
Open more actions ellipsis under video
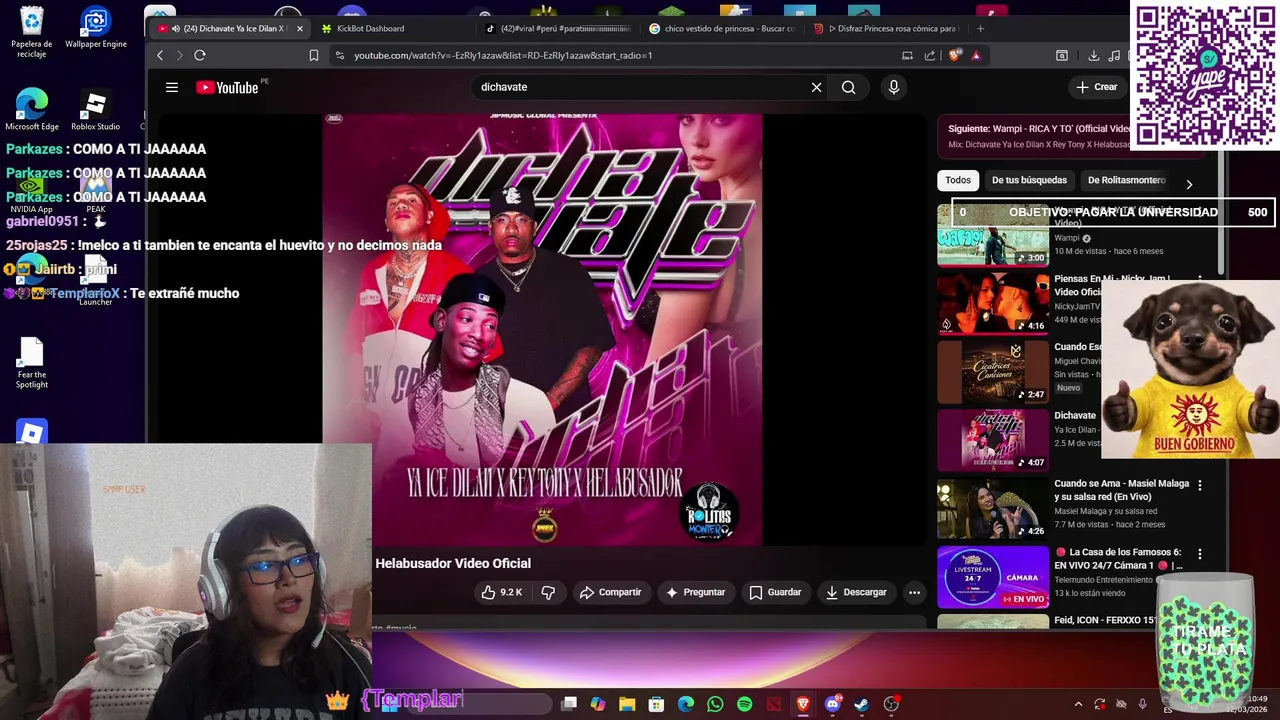(x=914, y=592)
